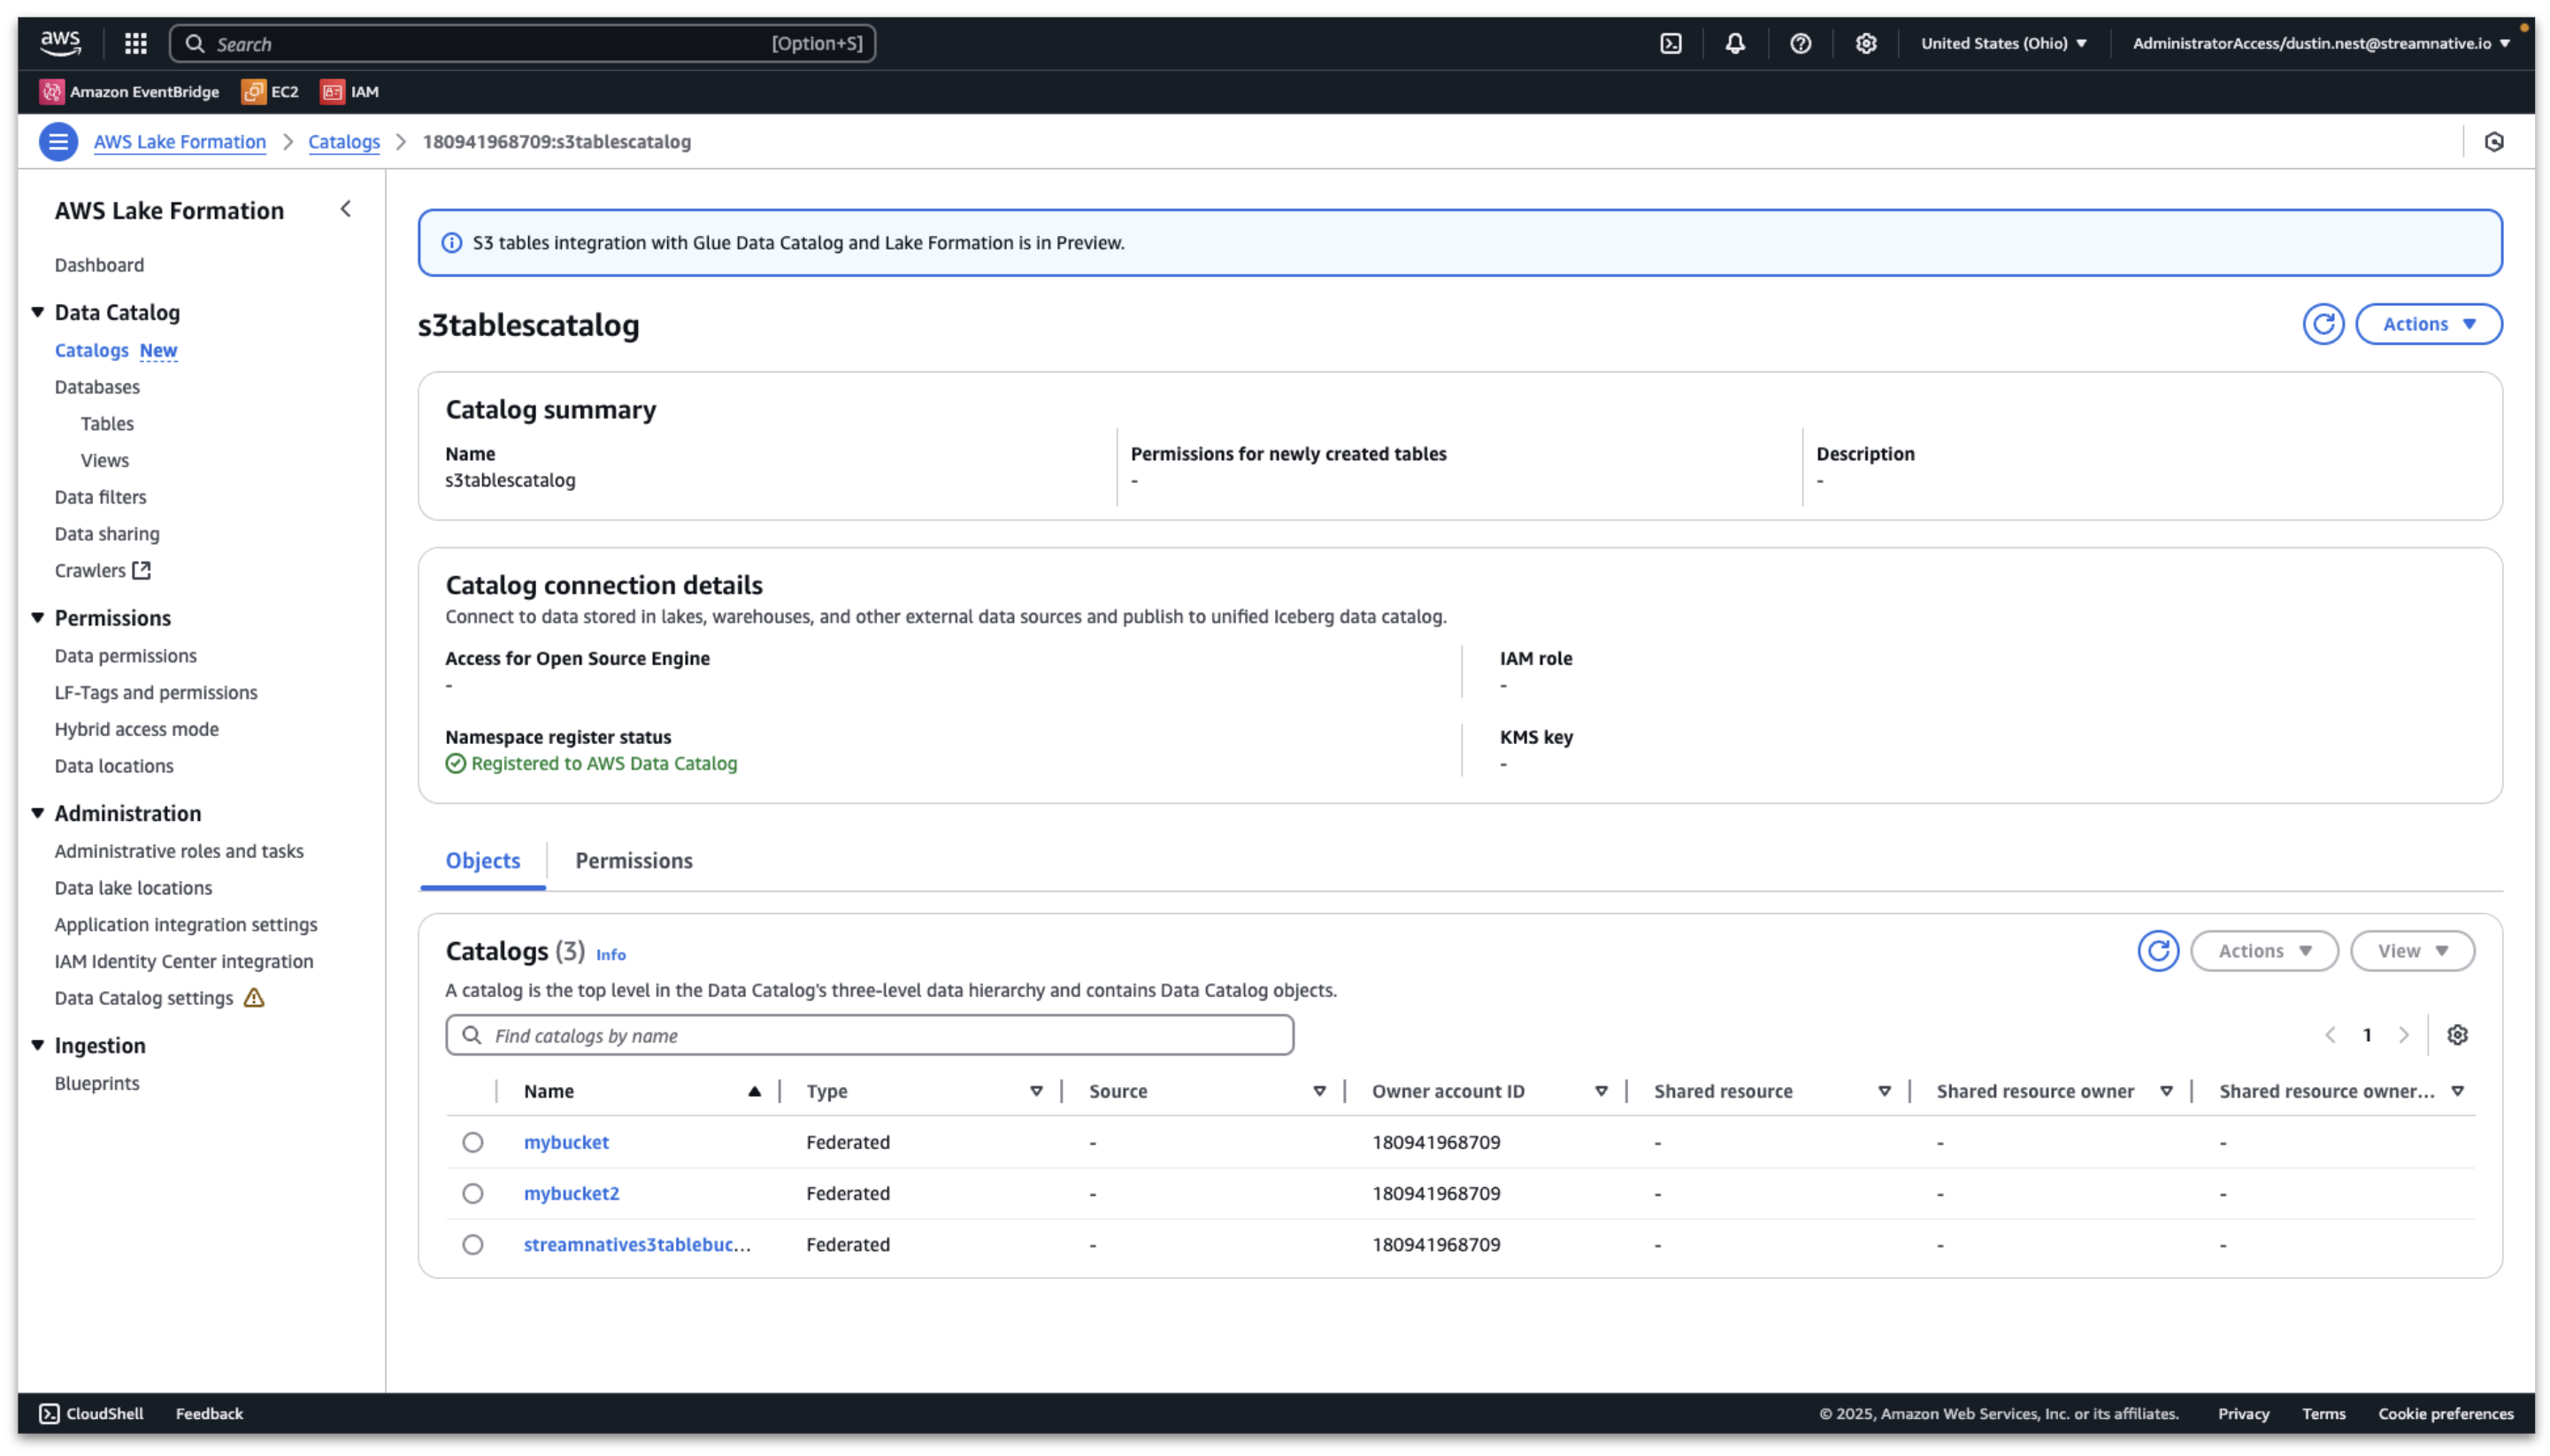Open the View dropdown in Catalogs

(2411, 950)
